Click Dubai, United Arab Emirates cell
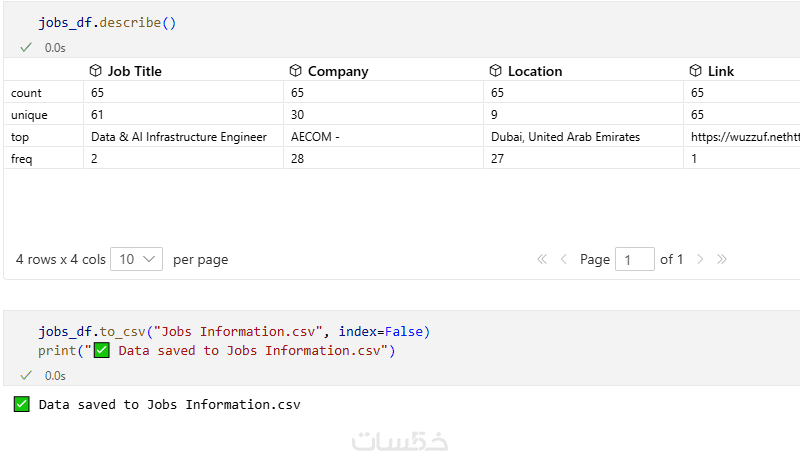The image size is (800, 460). (565, 137)
